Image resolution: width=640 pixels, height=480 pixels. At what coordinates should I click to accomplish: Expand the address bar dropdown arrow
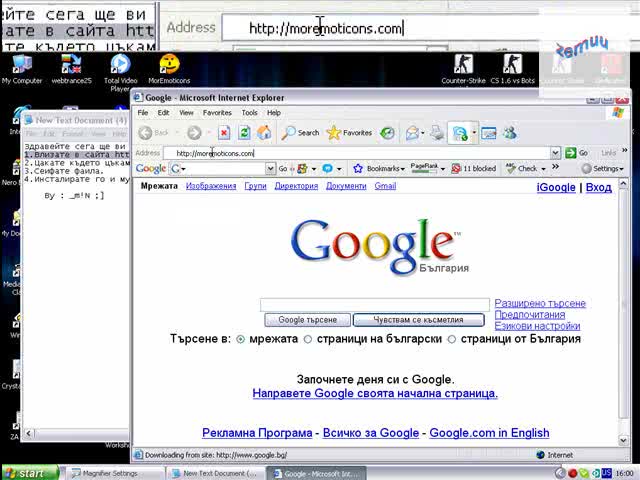pyautogui.click(x=555, y=153)
